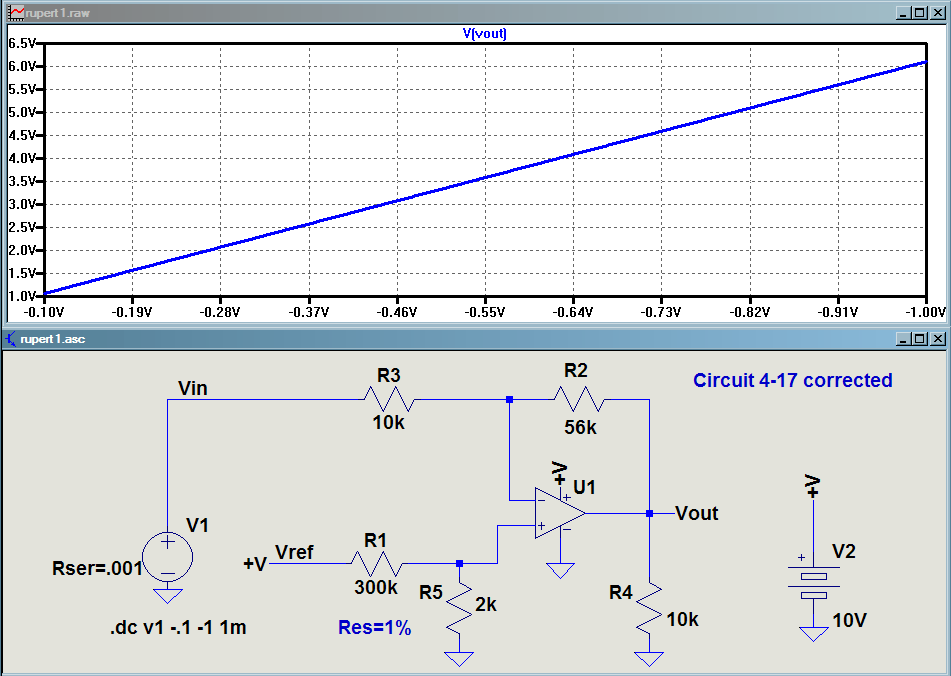951x676 pixels.
Task: Maximize the rupert1.asc schematic window
Action: pos(920,338)
